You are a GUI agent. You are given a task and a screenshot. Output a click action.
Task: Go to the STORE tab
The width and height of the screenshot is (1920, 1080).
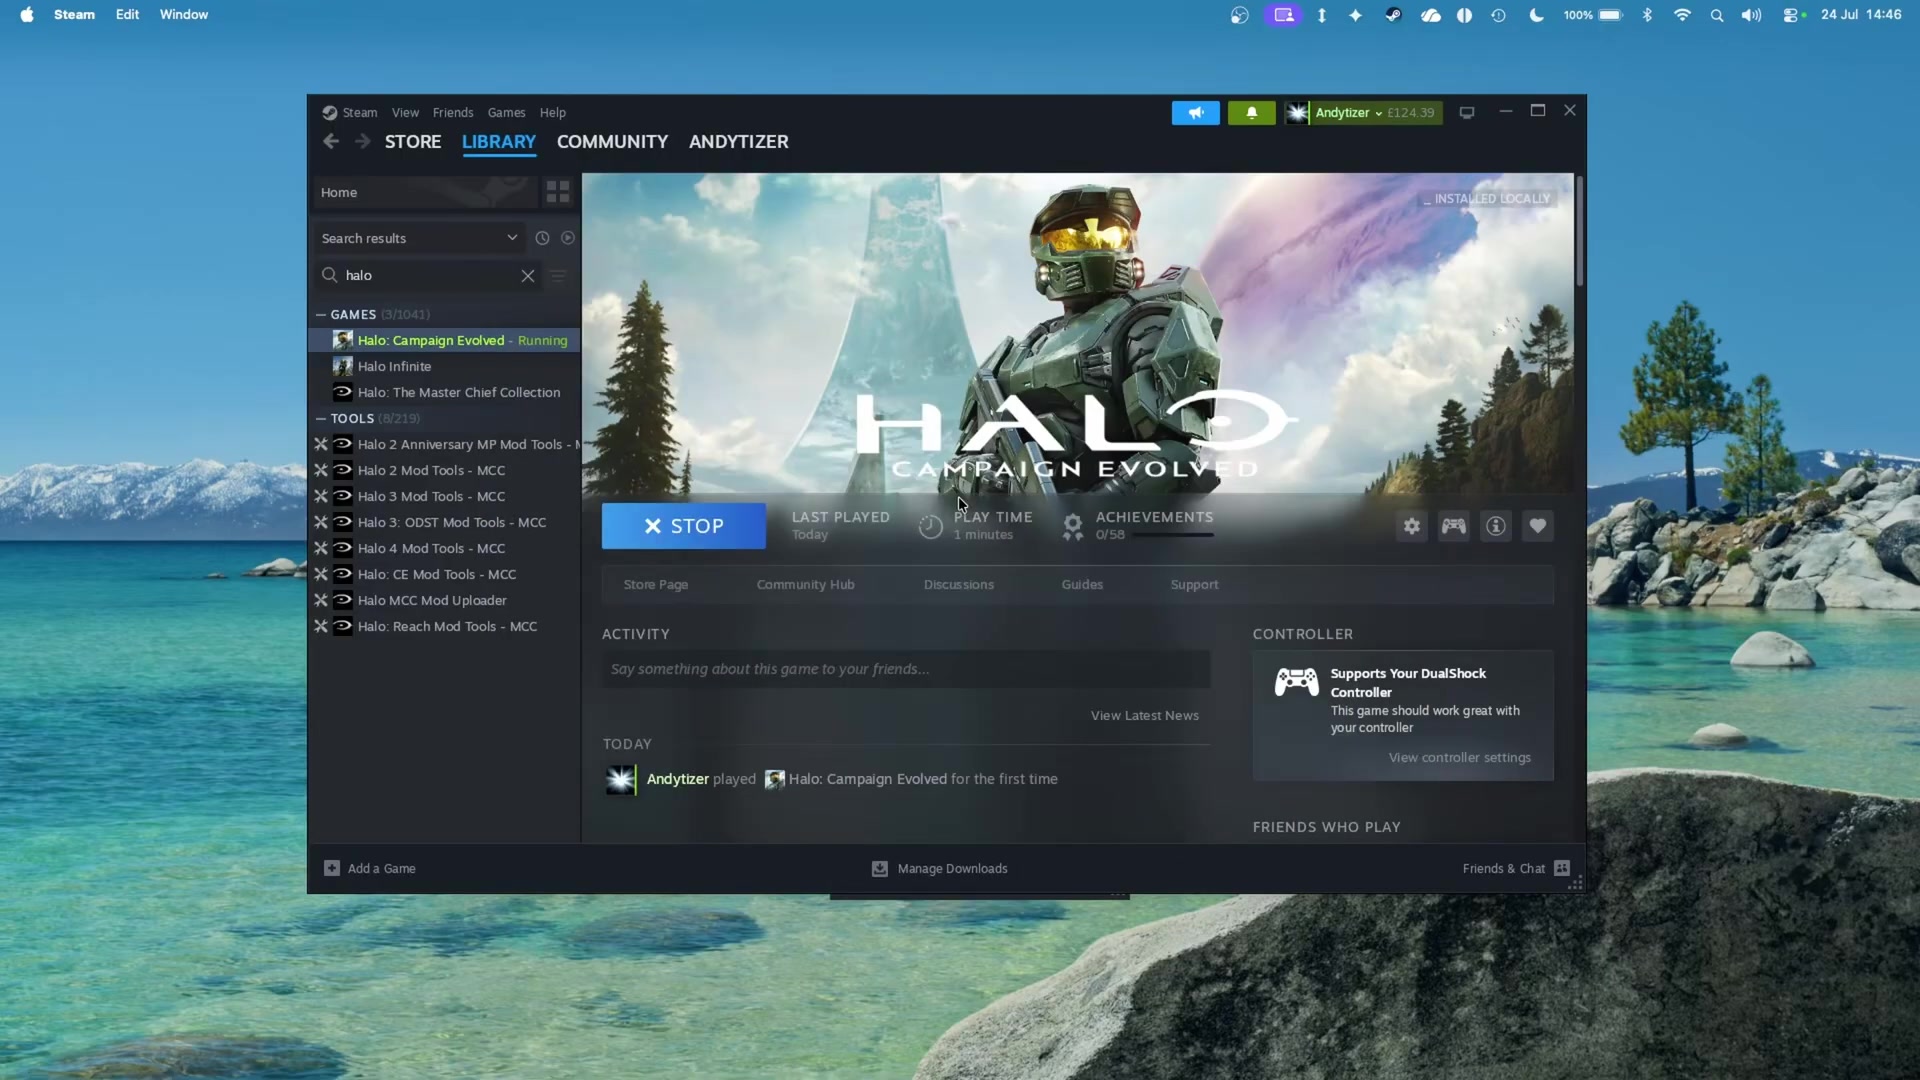(413, 142)
